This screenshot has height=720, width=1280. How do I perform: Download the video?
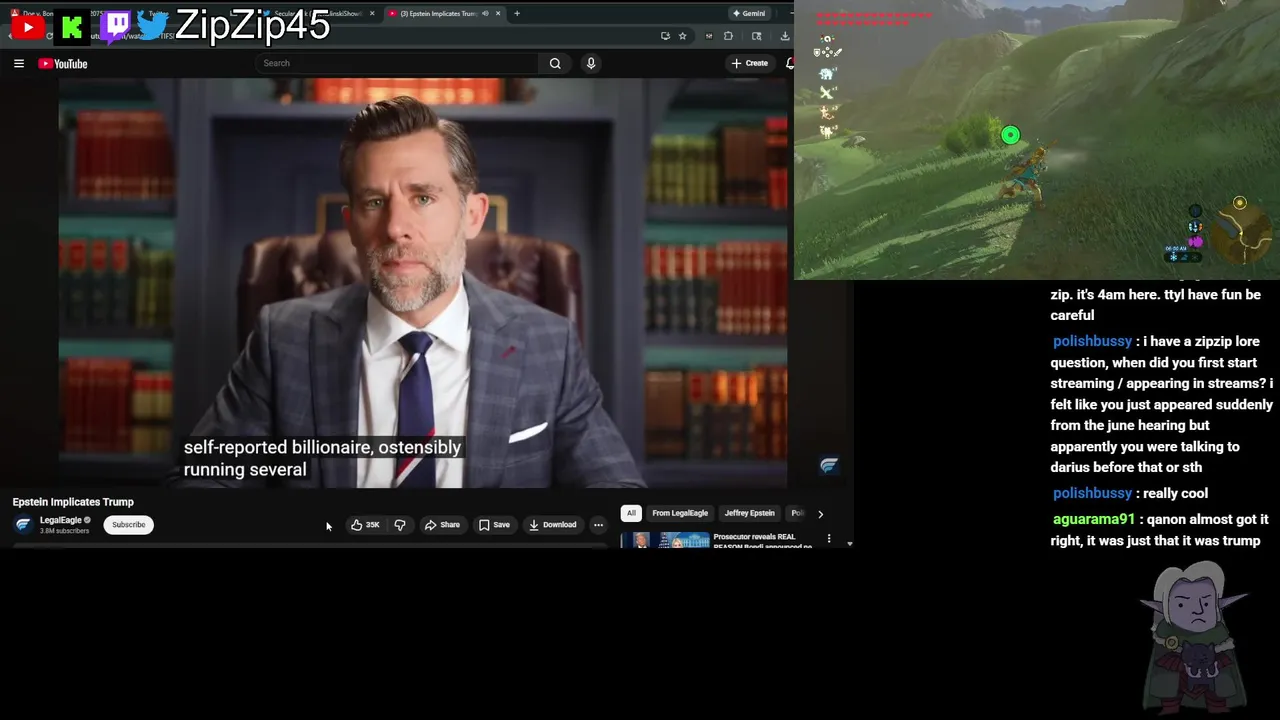click(x=553, y=525)
